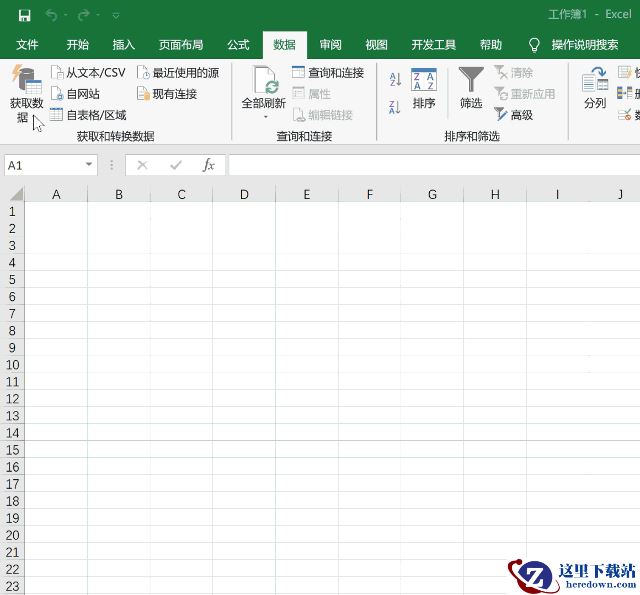Screen dimensions: 640x595
Task: Click the sort ascending A-Z icon
Action: coord(395,79)
